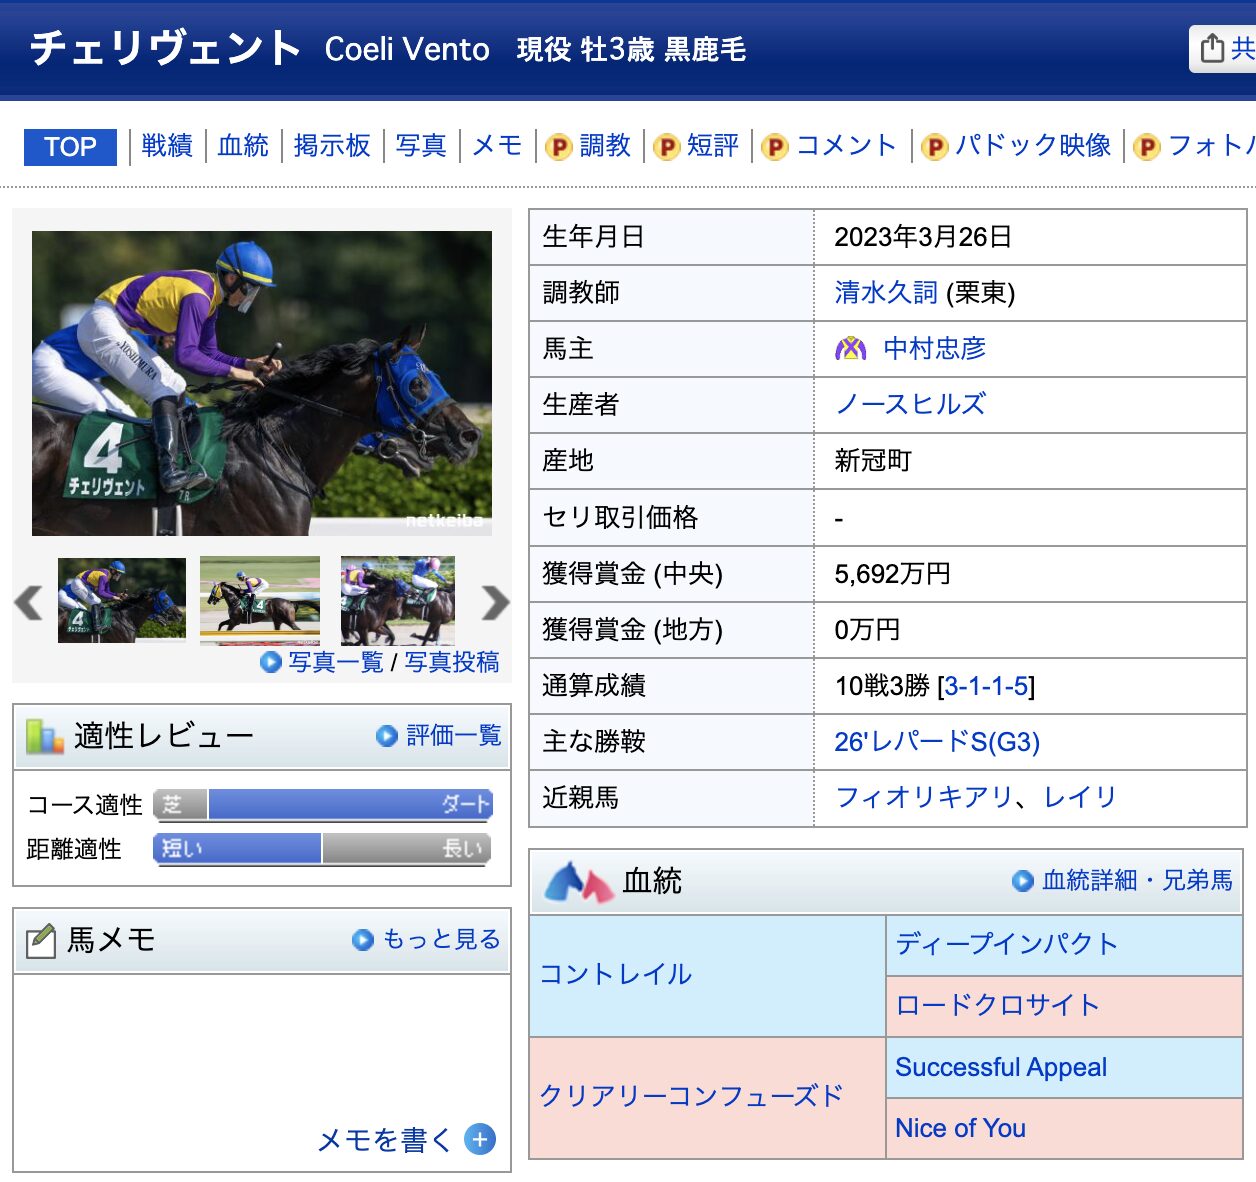Open 血統詳細・兄弟馬 link
The height and width of the screenshot is (1182, 1256).
[1137, 880]
